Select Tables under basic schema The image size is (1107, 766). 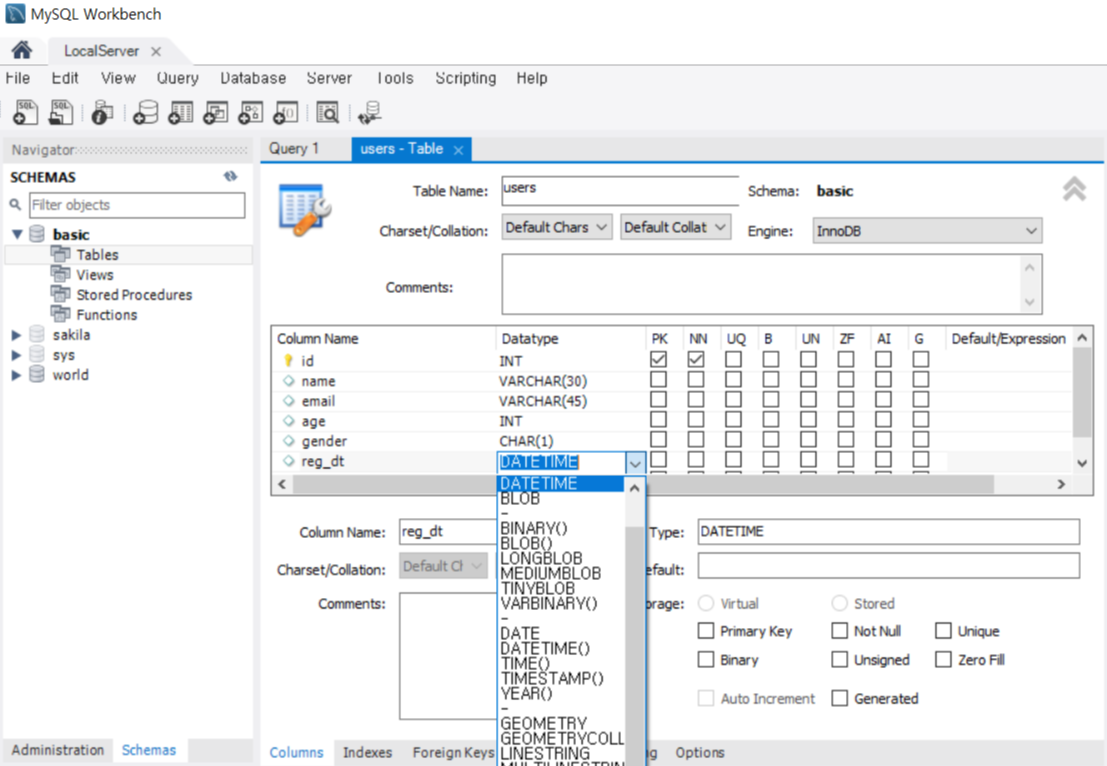(97, 255)
